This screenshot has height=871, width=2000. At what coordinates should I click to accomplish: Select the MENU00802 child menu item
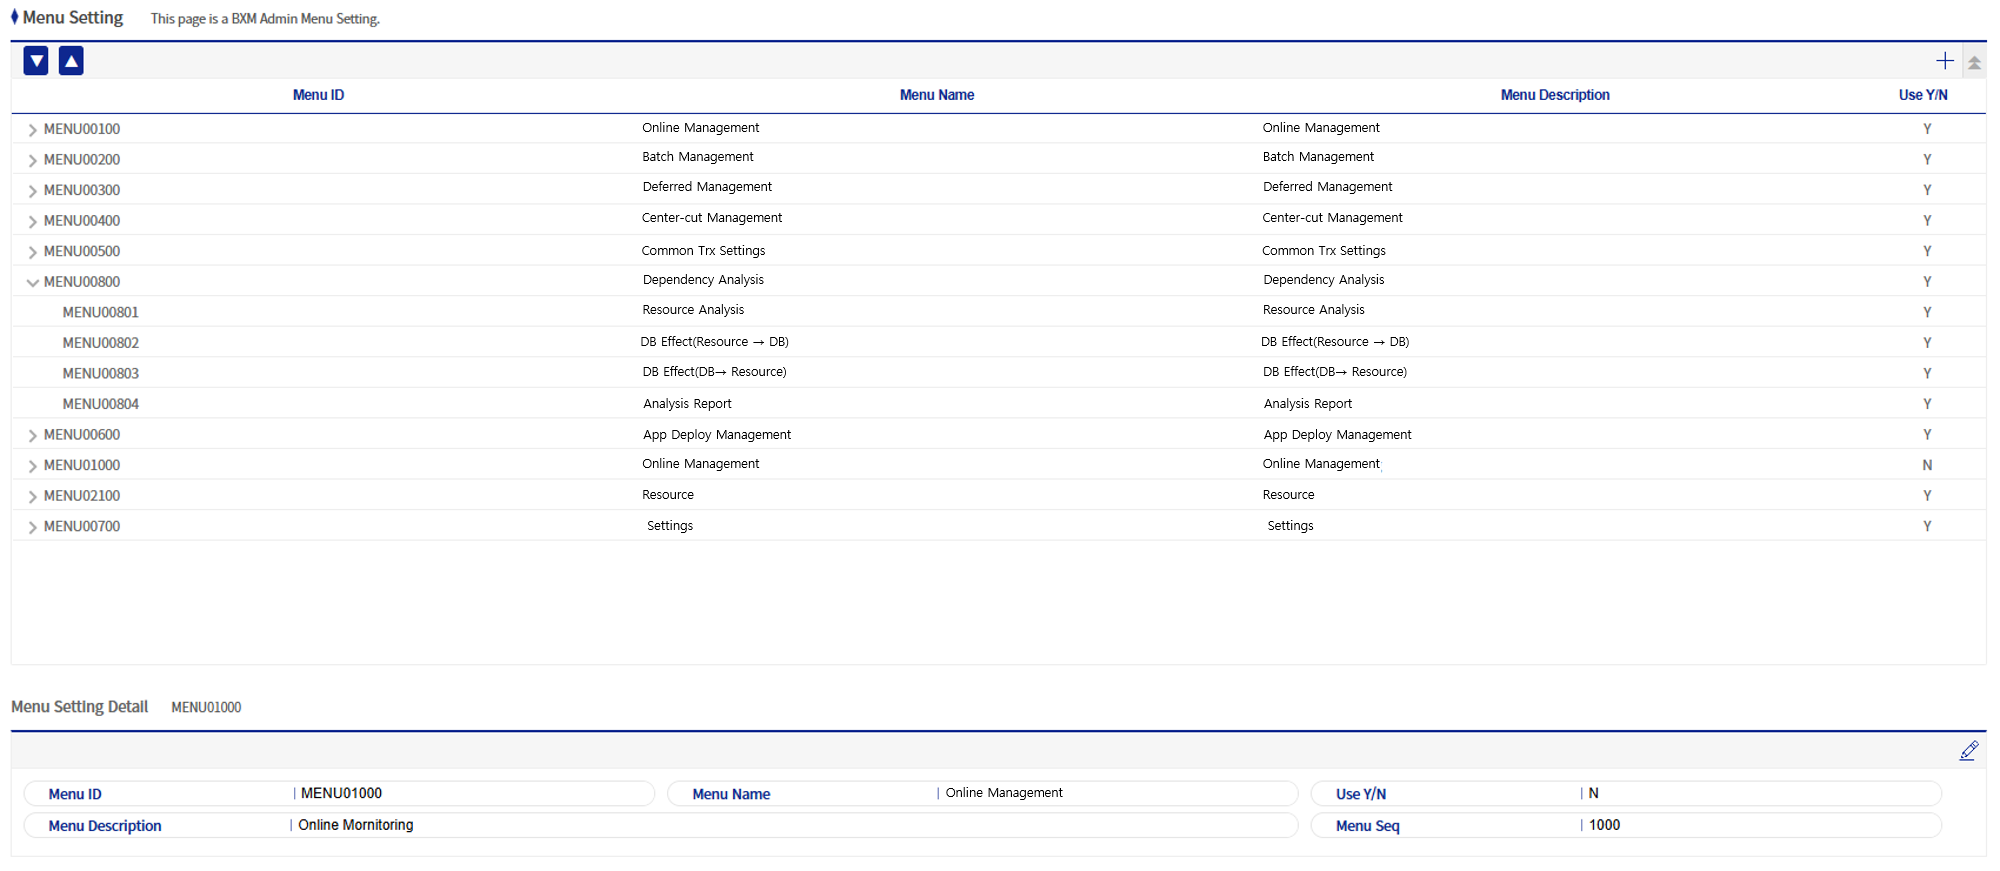pos(101,343)
